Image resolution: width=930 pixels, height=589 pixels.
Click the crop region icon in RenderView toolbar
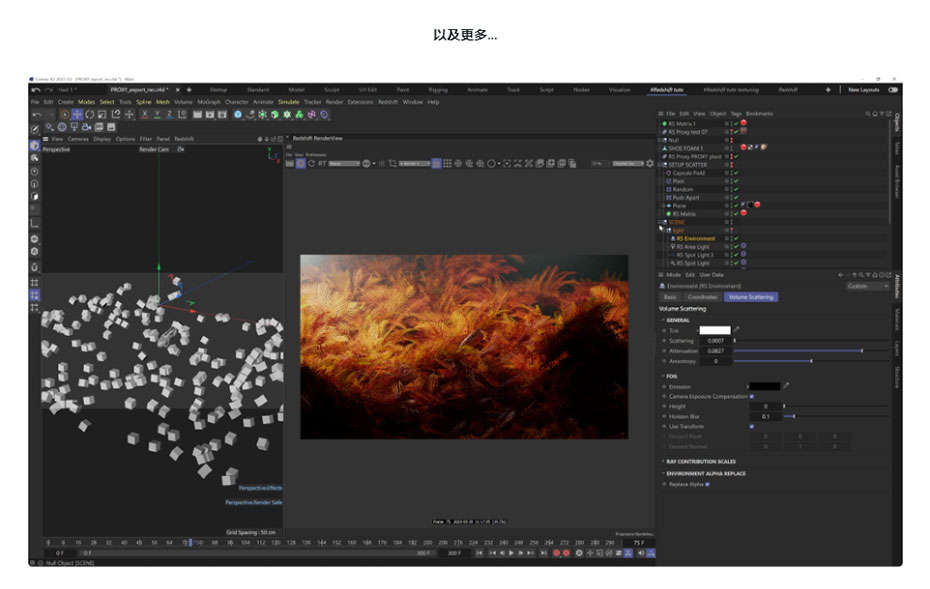click(392, 163)
